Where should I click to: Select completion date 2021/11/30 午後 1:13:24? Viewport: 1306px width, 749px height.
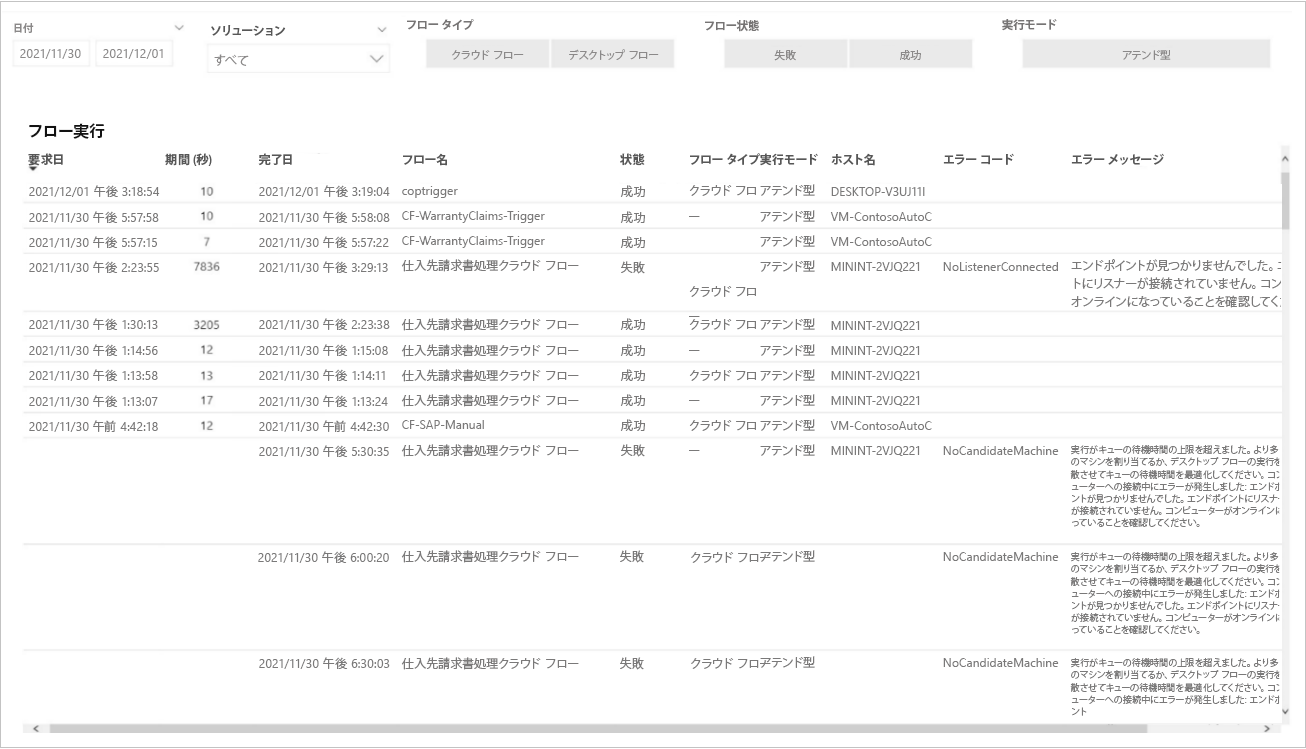coord(323,400)
